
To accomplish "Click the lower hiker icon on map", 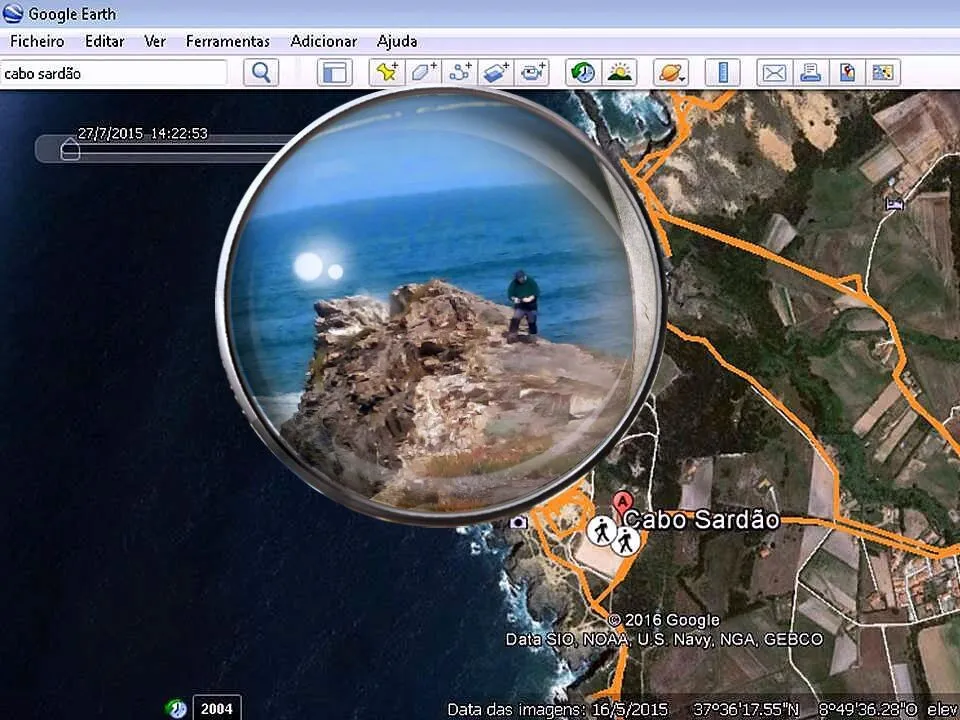I will (625, 541).
